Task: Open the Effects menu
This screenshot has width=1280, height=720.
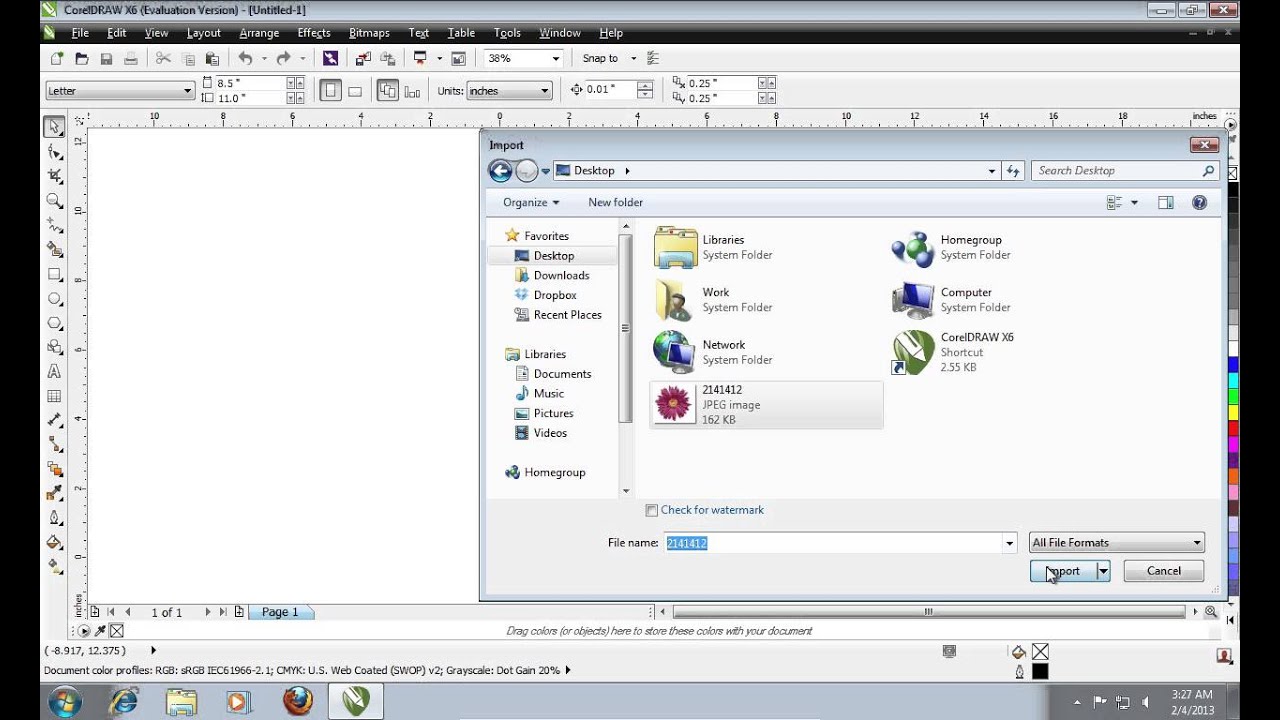Action: (x=314, y=33)
